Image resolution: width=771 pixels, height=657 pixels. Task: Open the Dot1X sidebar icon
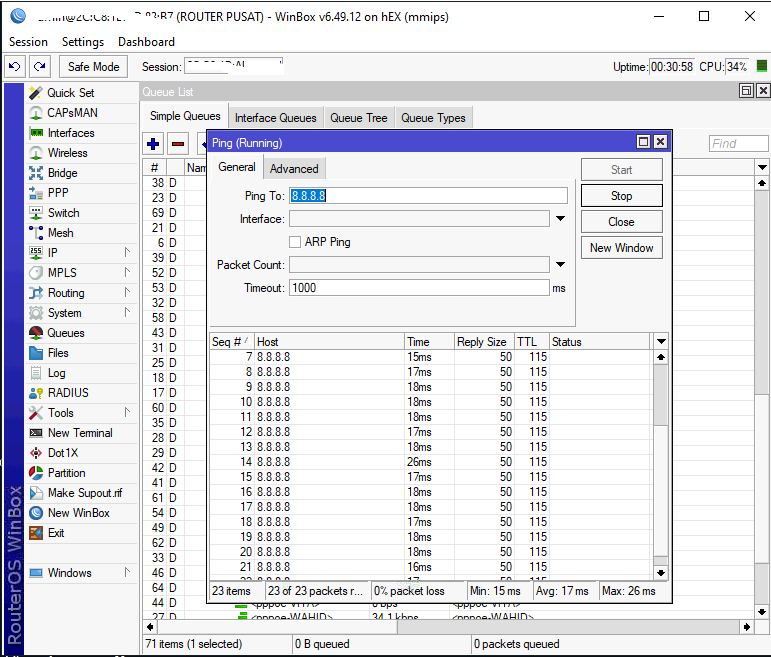35,453
